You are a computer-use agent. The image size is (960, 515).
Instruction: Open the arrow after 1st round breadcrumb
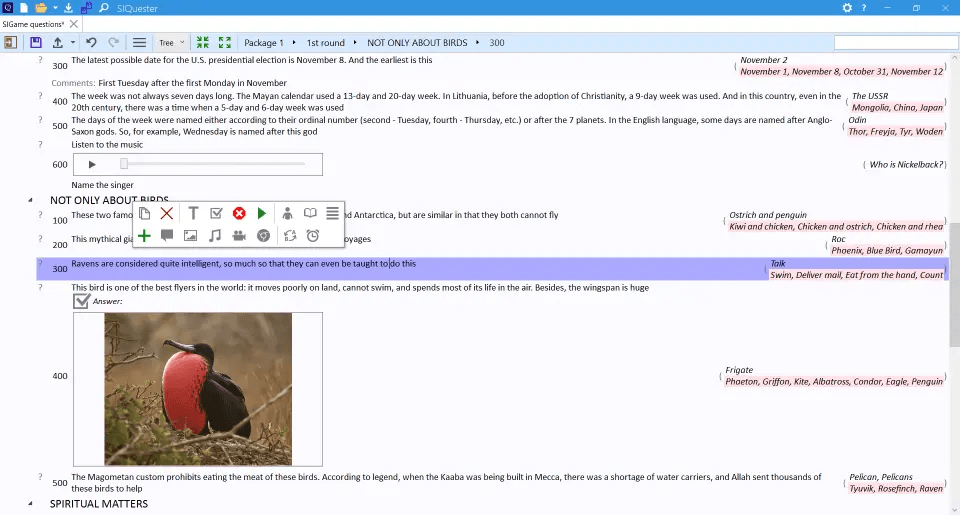click(x=354, y=42)
